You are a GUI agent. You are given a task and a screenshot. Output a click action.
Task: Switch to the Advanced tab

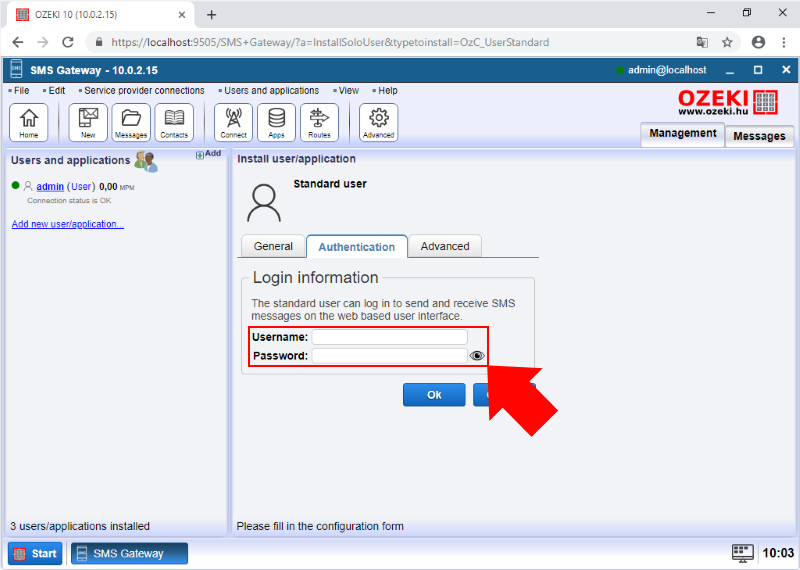[445, 246]
